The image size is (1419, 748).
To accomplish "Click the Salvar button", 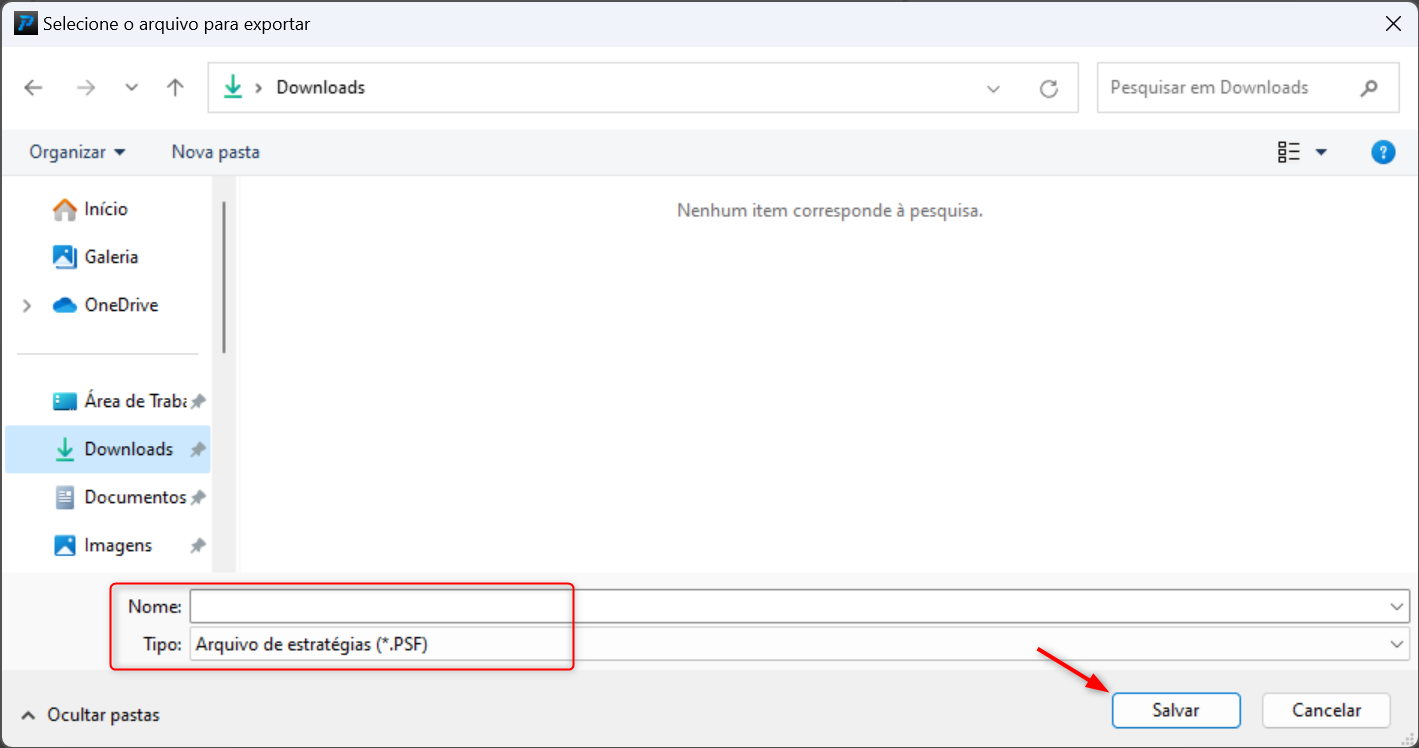I will (x=1176, y=710).
